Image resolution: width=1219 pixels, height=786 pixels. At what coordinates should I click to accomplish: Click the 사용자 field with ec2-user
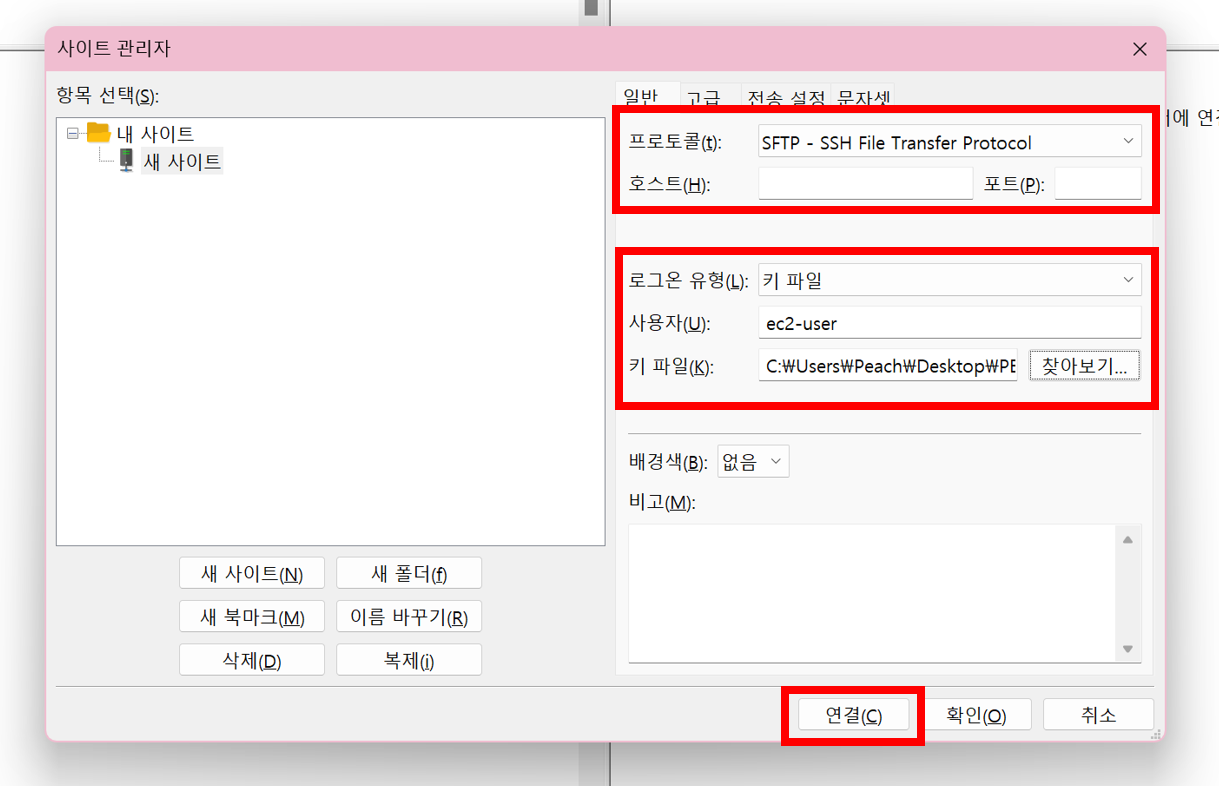pos(949,323)
